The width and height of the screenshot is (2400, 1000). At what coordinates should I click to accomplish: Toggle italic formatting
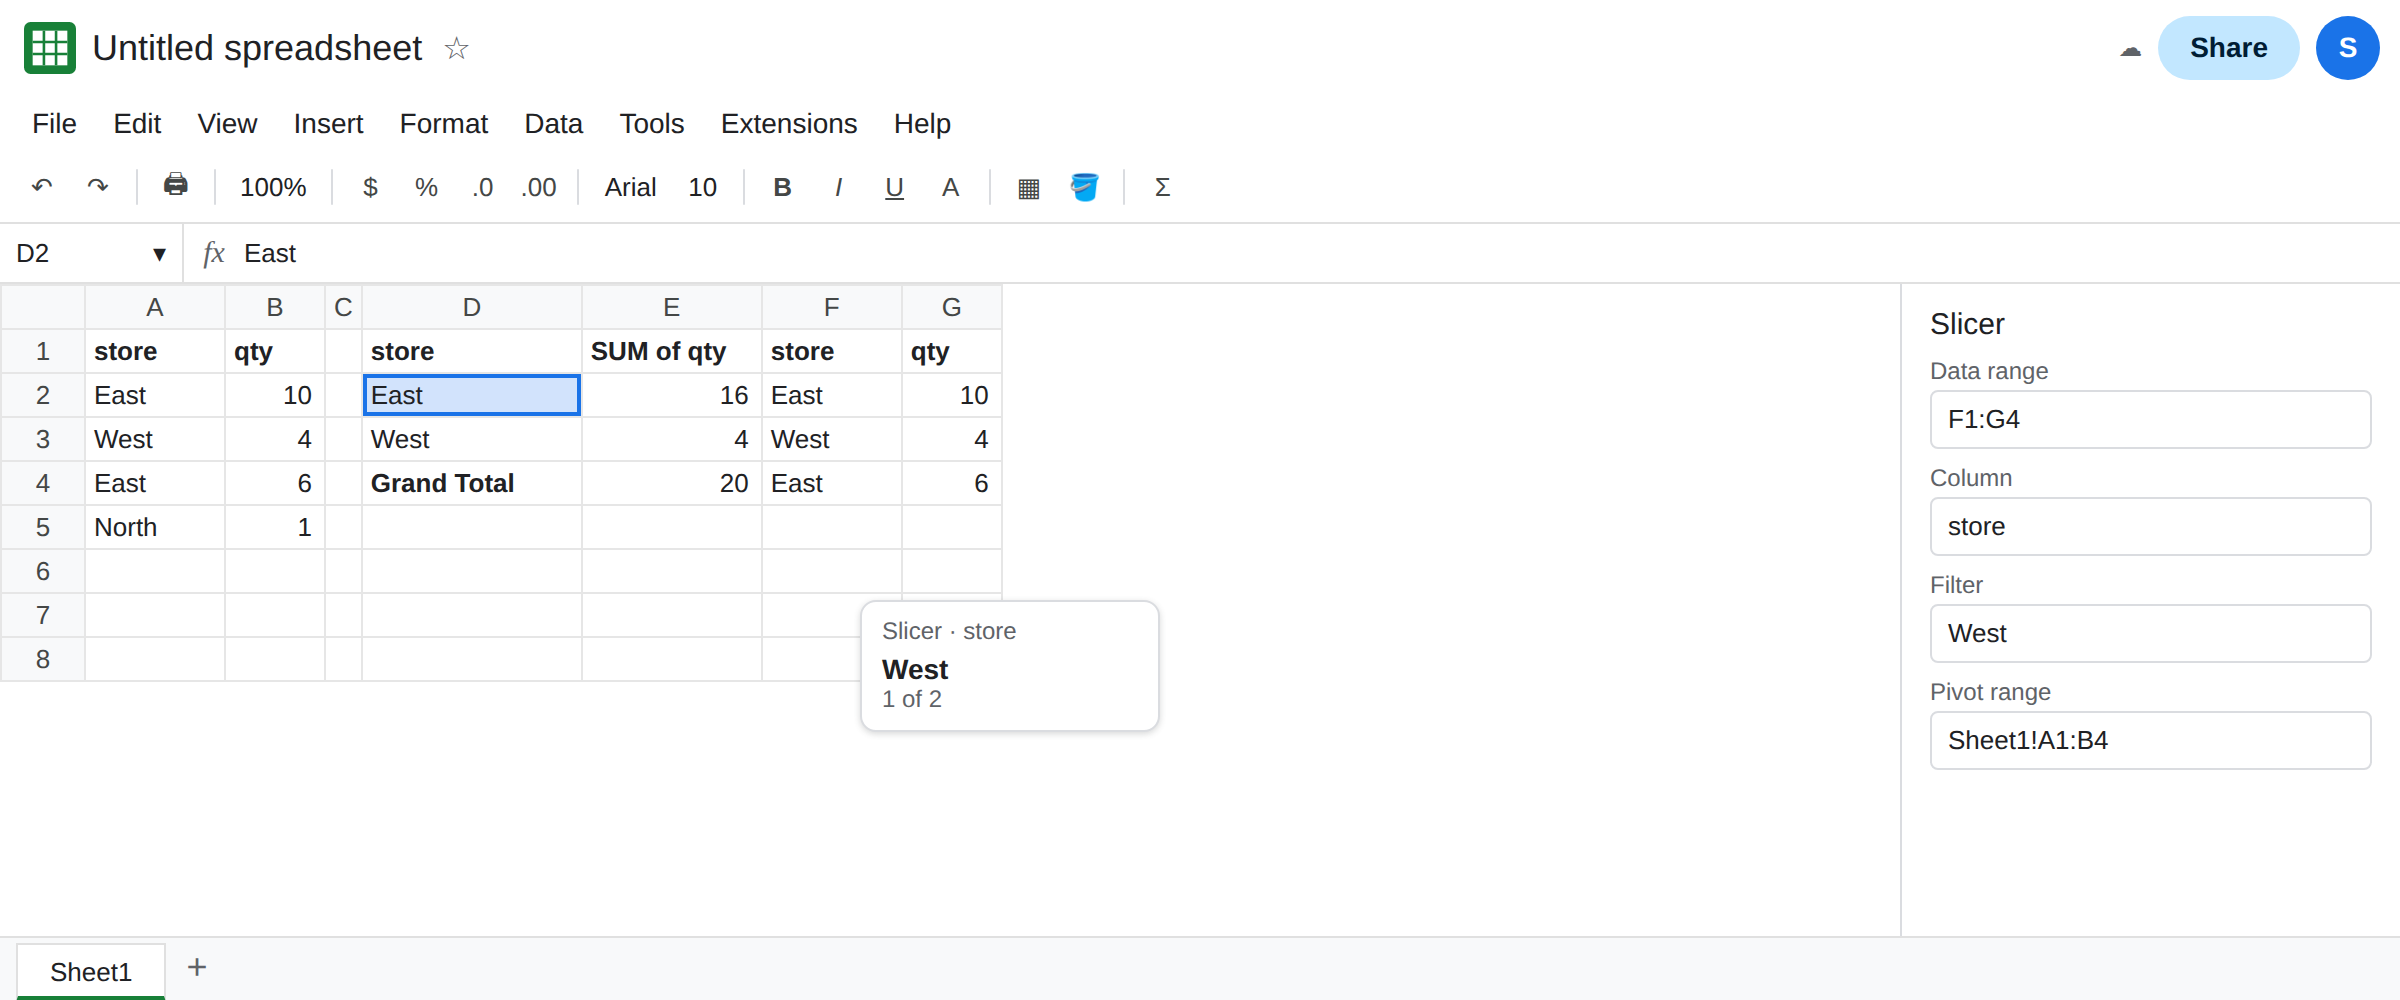(838, 187)
